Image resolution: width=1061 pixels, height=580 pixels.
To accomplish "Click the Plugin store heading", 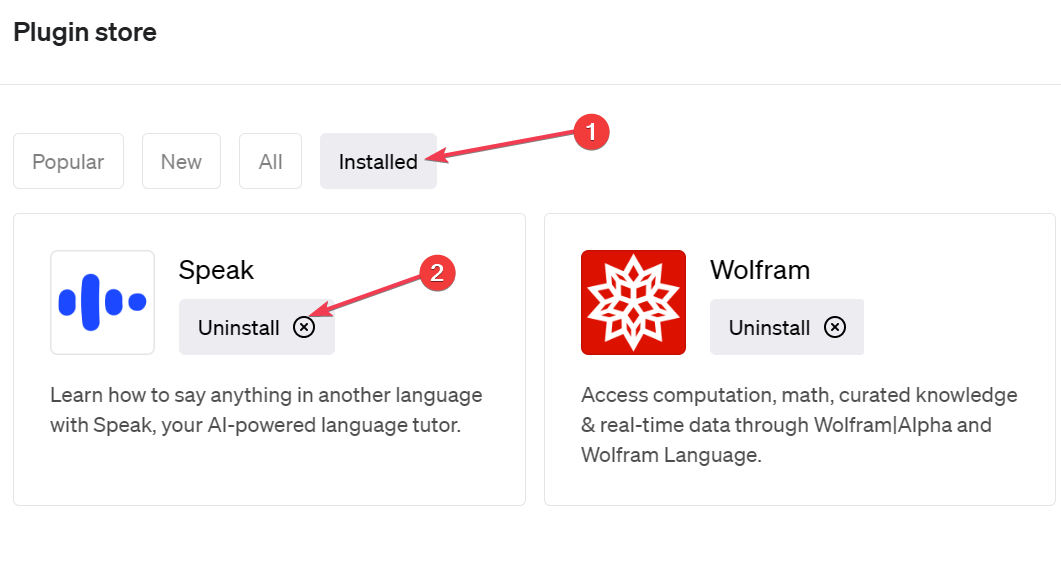I will click(85, 32).
